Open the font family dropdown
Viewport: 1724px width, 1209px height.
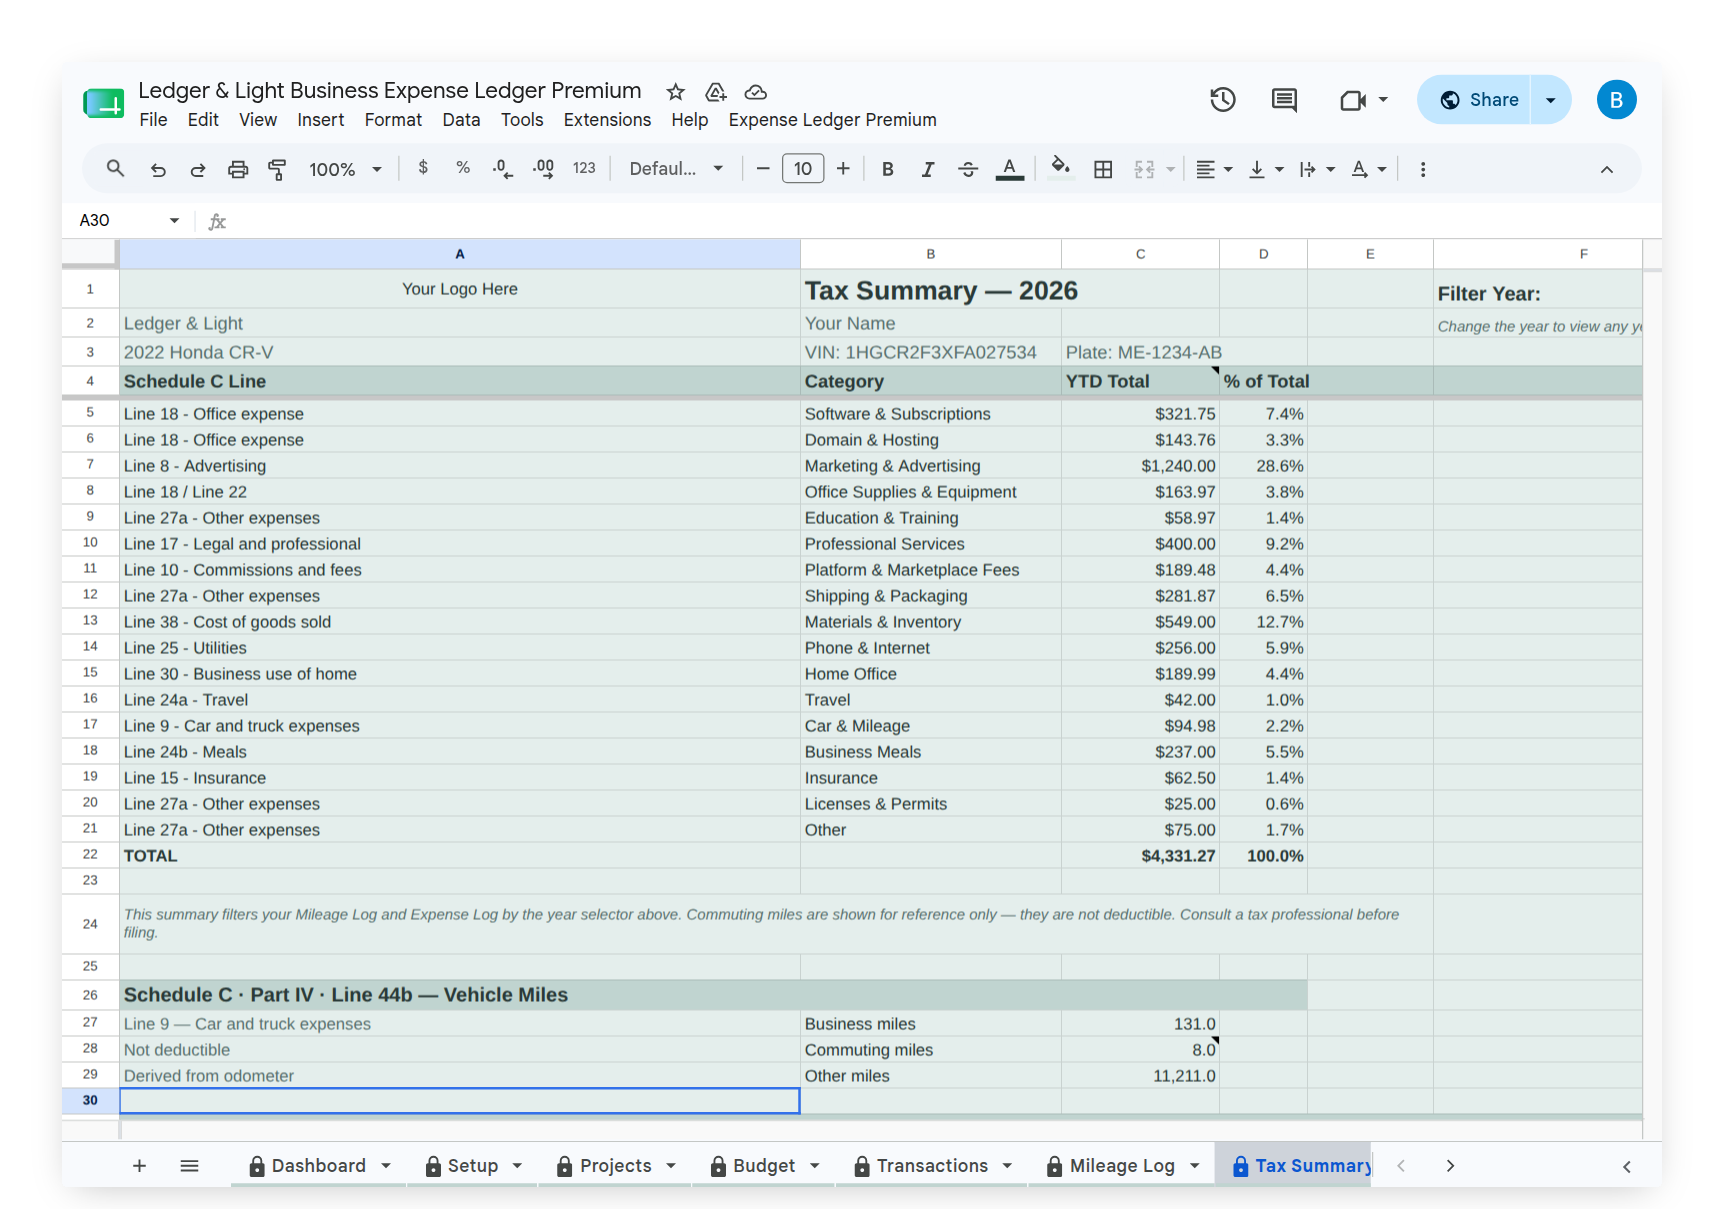(x=676, y=168)
